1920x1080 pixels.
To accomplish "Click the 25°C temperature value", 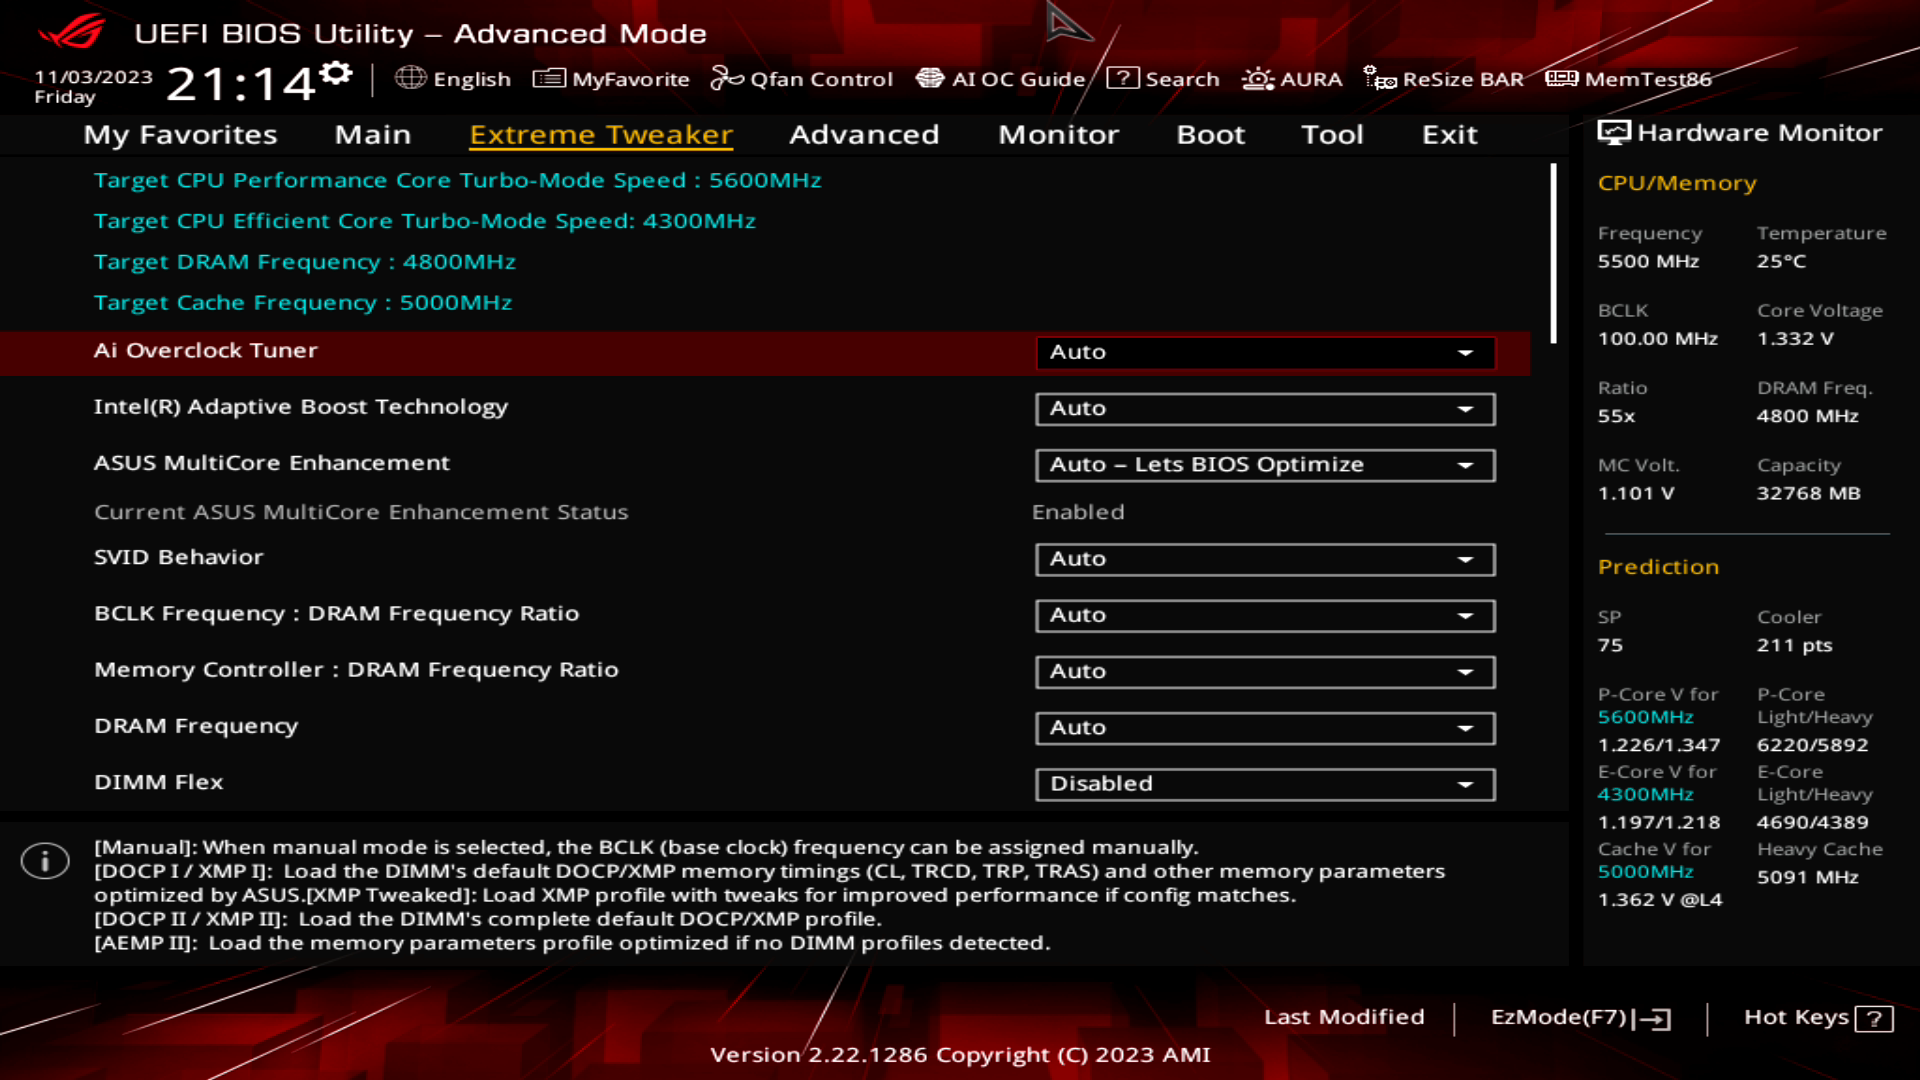I will point(1781,261).
